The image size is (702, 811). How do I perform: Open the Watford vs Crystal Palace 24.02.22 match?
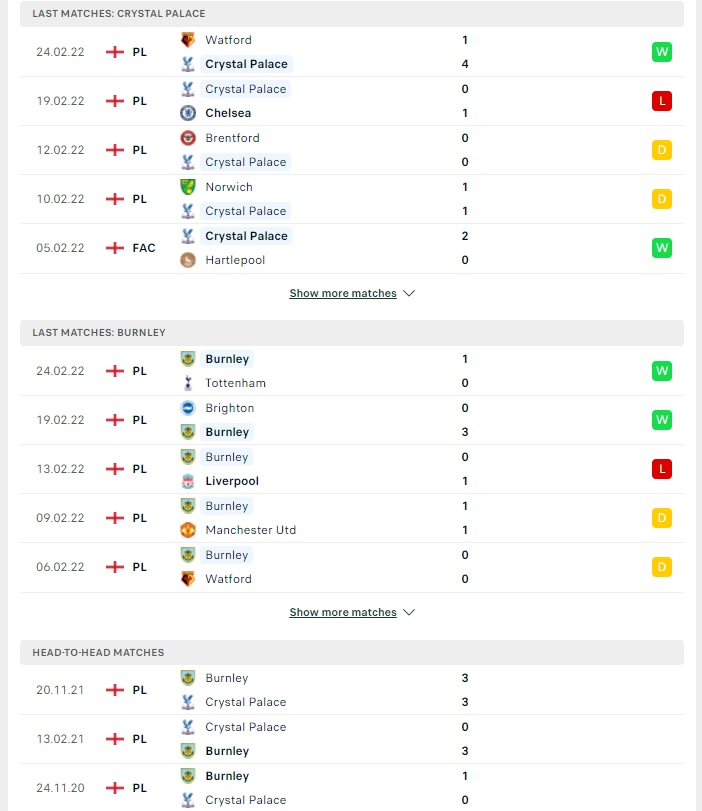[352, 52]
